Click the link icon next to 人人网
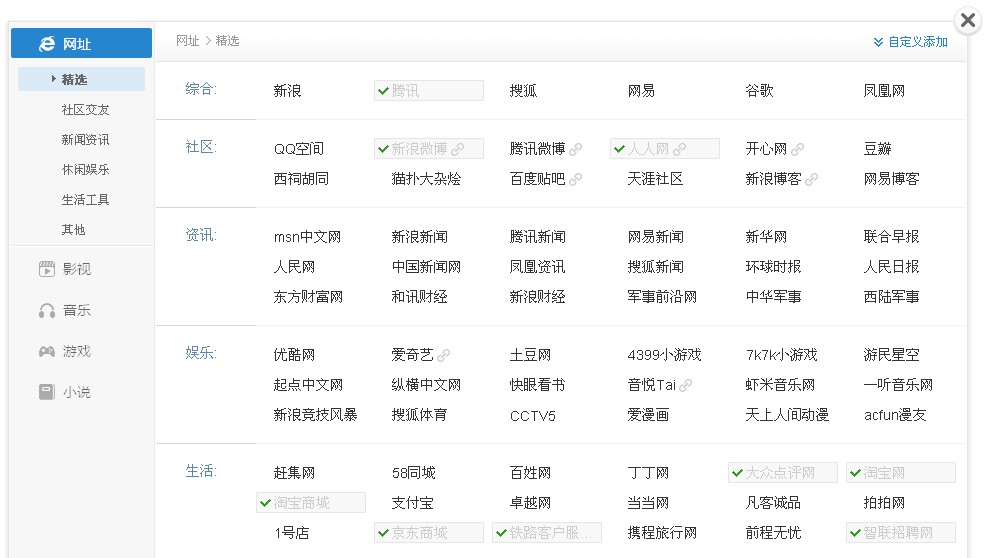The width and height of the screenshot is (998, 558). point(680,149)
